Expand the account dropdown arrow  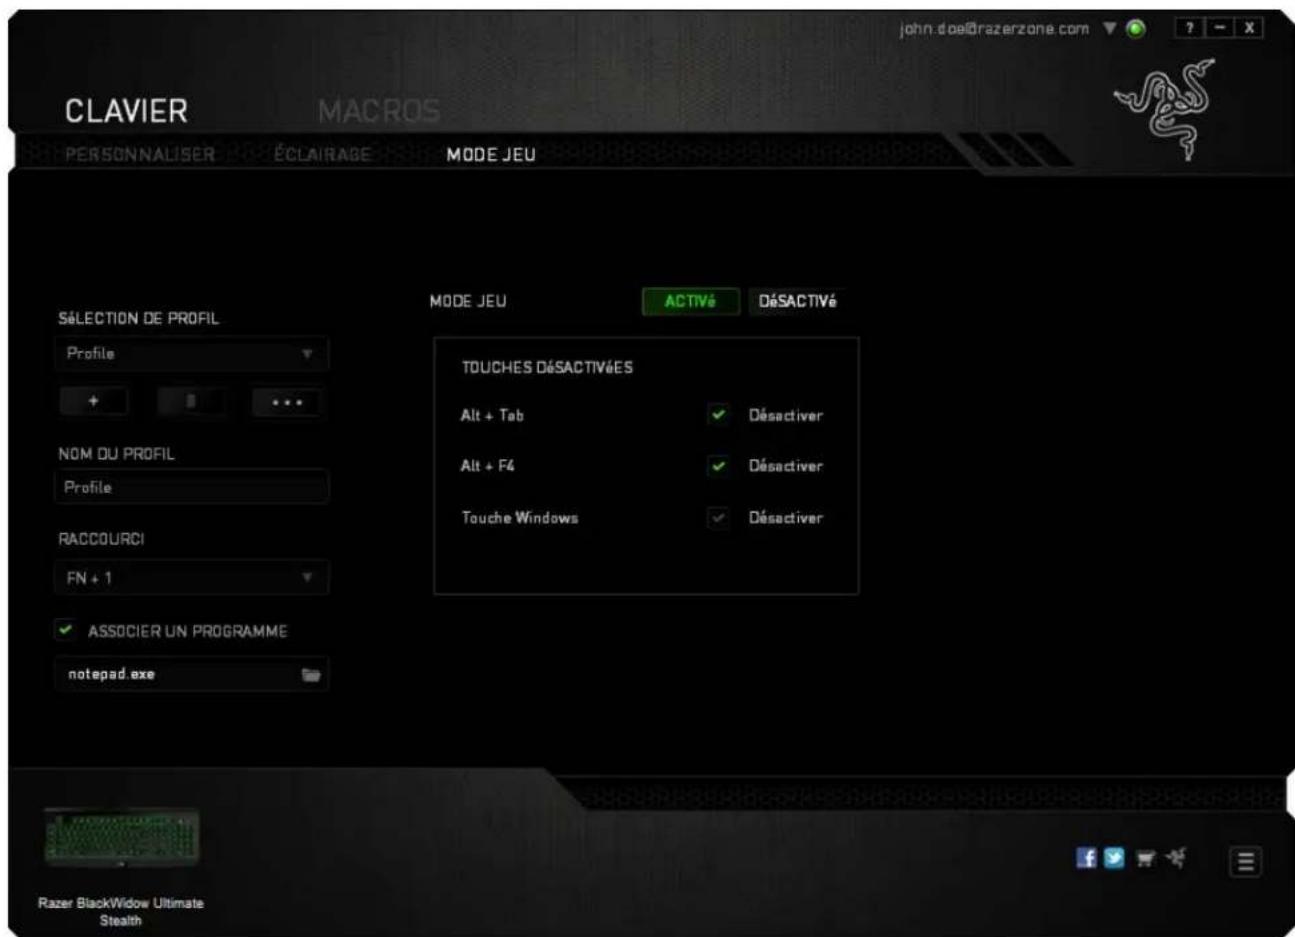(1110, 28)
